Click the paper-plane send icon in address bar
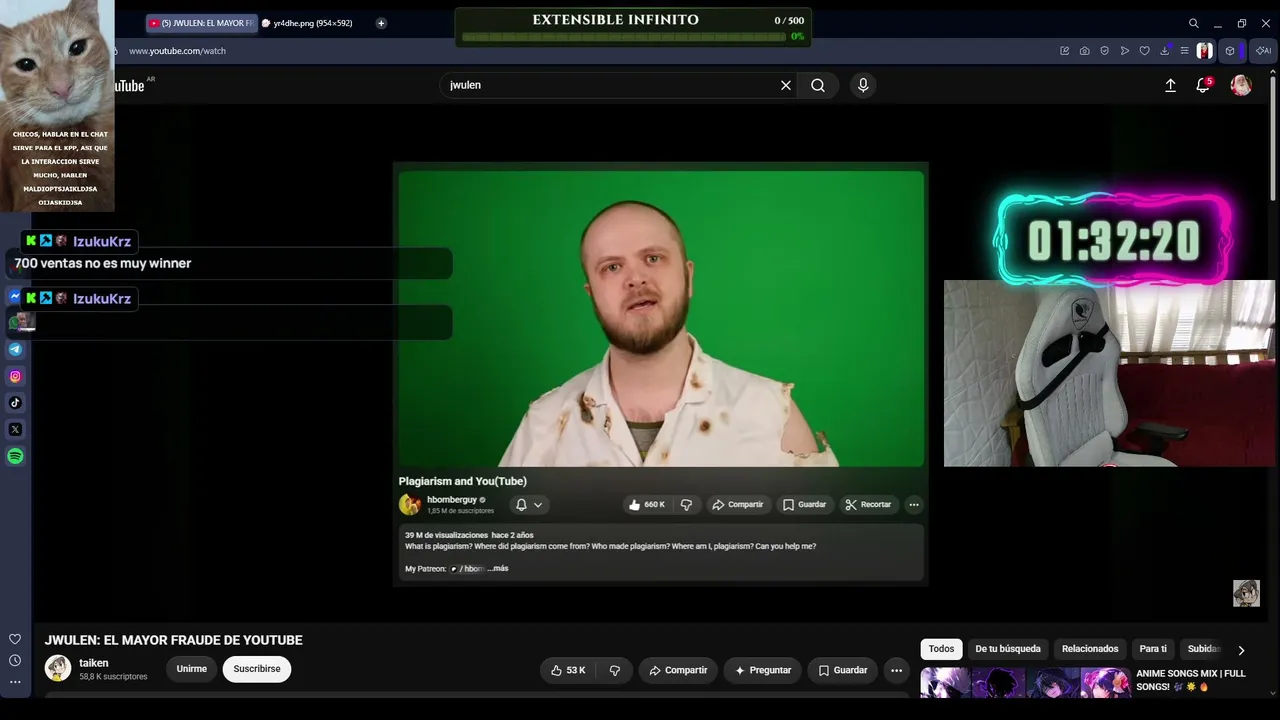The image size is (1280, 720). [1125, 51]
